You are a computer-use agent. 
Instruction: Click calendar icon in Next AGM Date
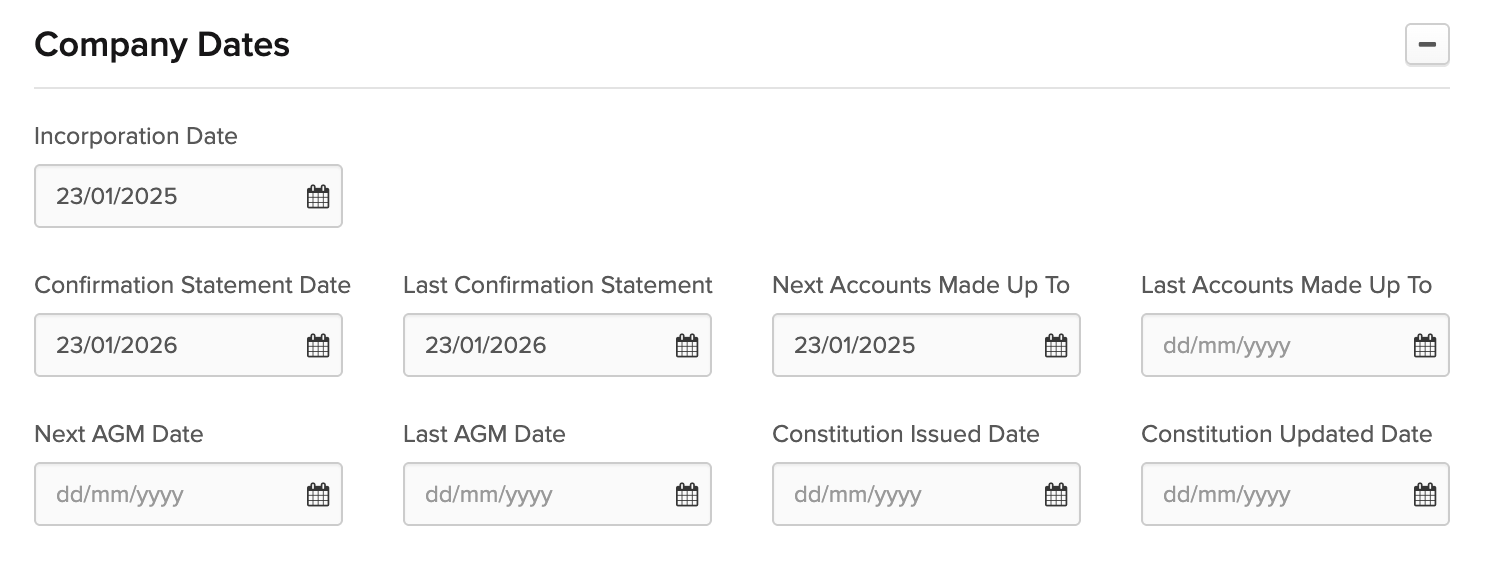tap(318, 494)
